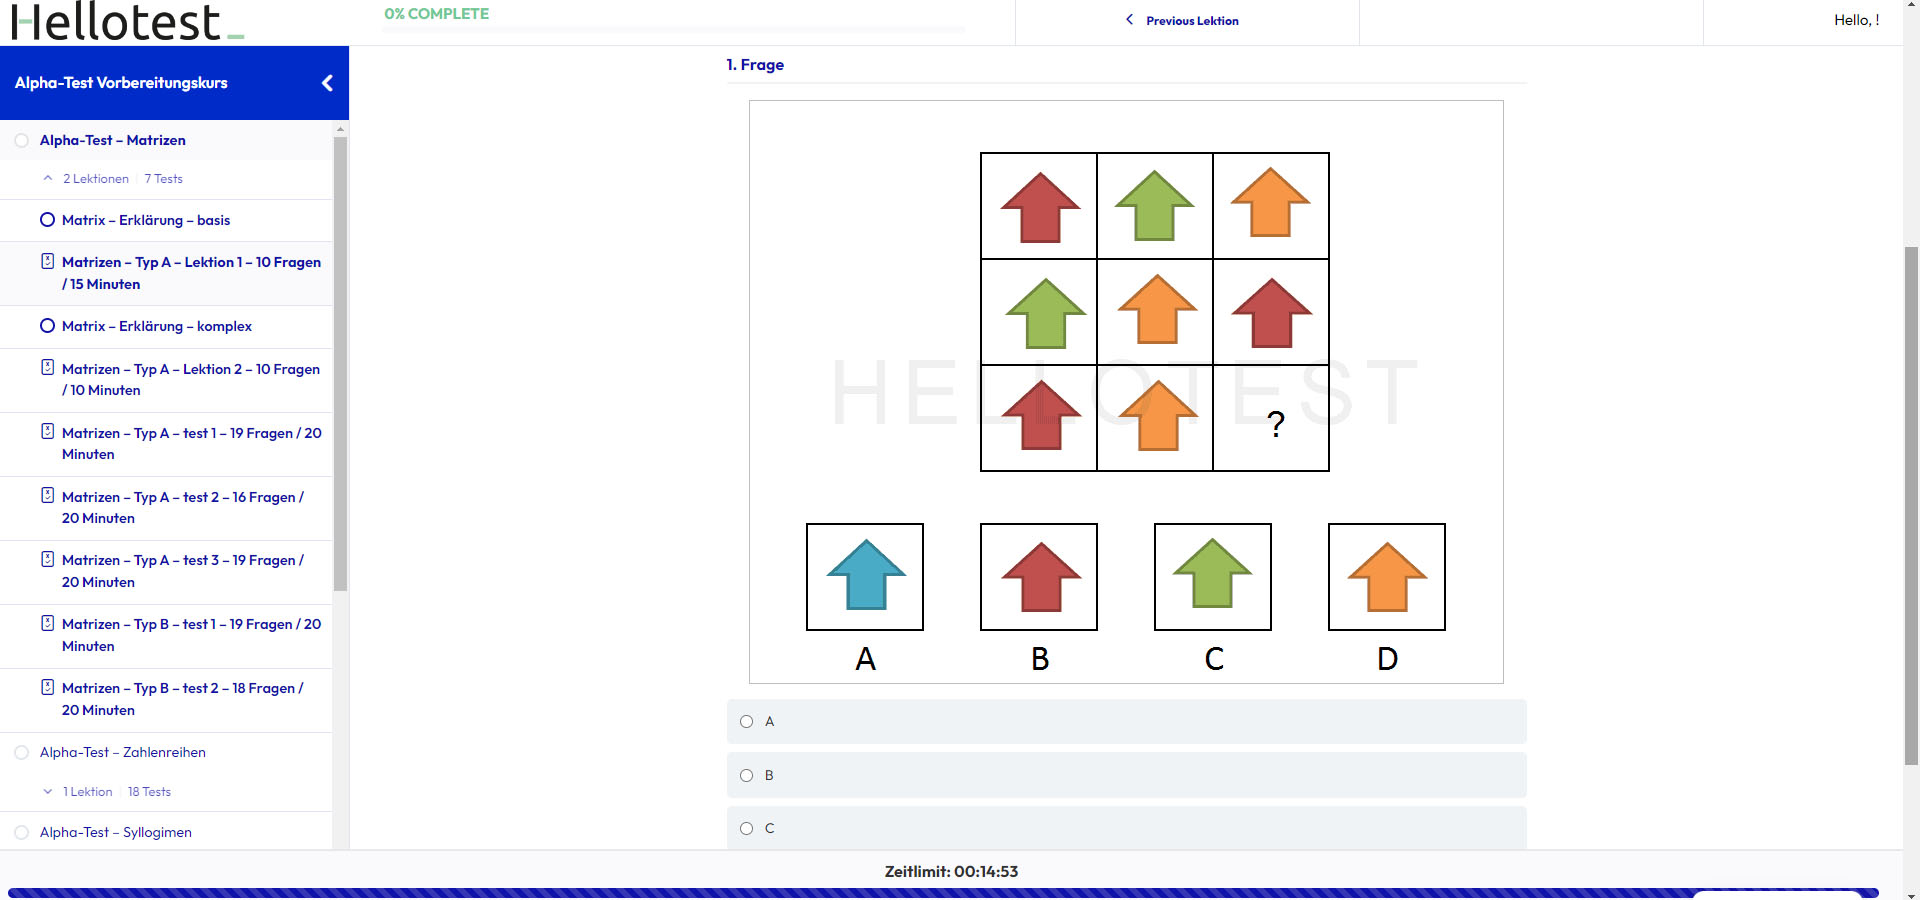Go to Previous Lektion
The height and width of the screenshot is (900, 1920).
pos(1182,20)
